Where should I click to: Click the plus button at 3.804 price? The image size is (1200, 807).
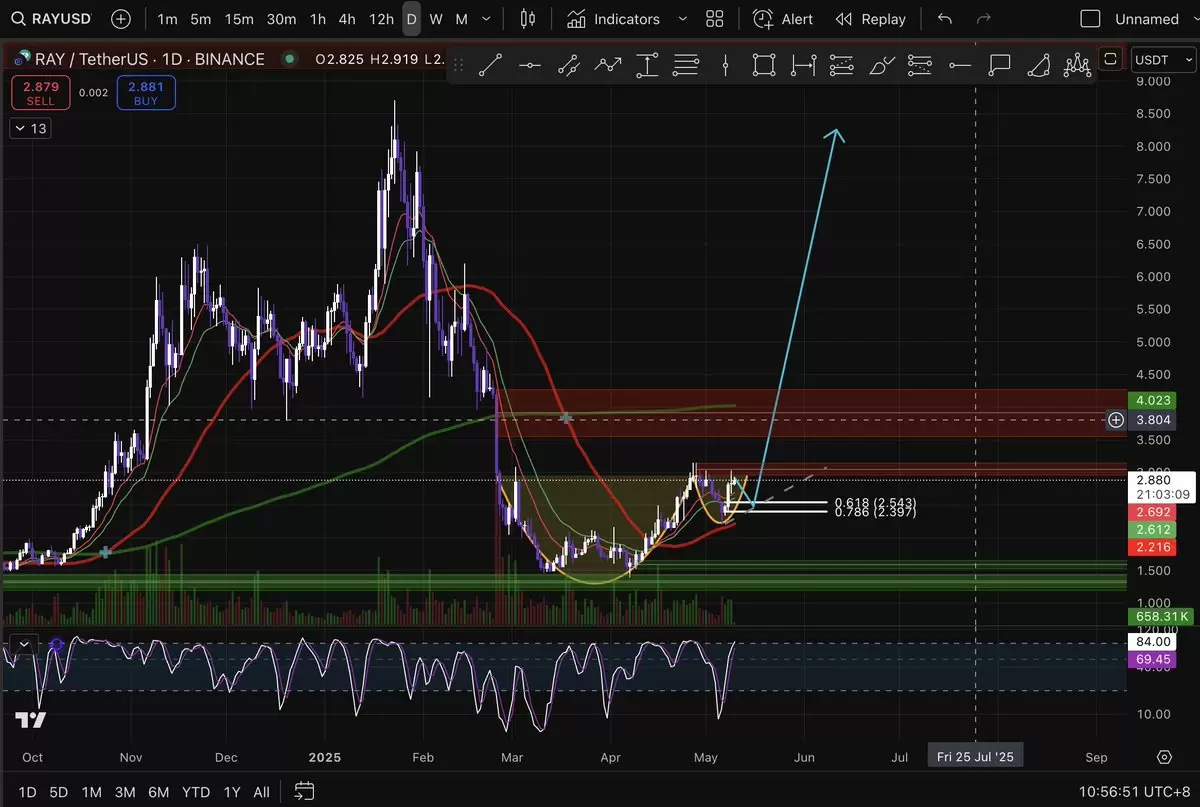[x=1116, y=420]
